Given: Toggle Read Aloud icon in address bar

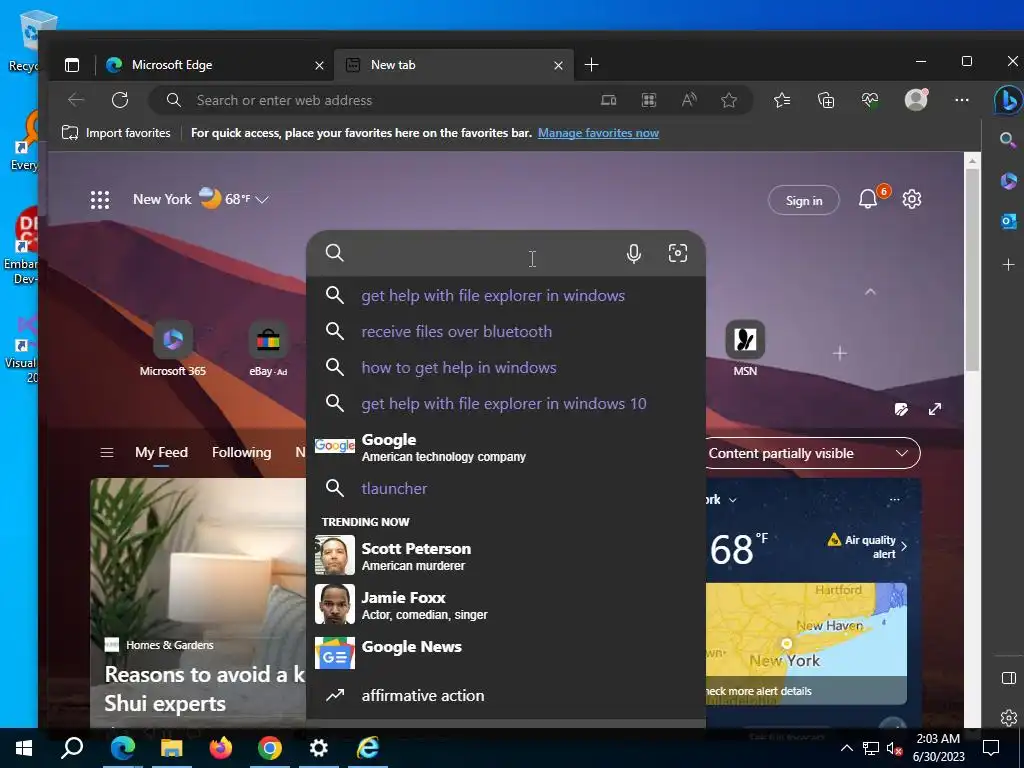Looking at the screenshot, I should pos(689,100).
